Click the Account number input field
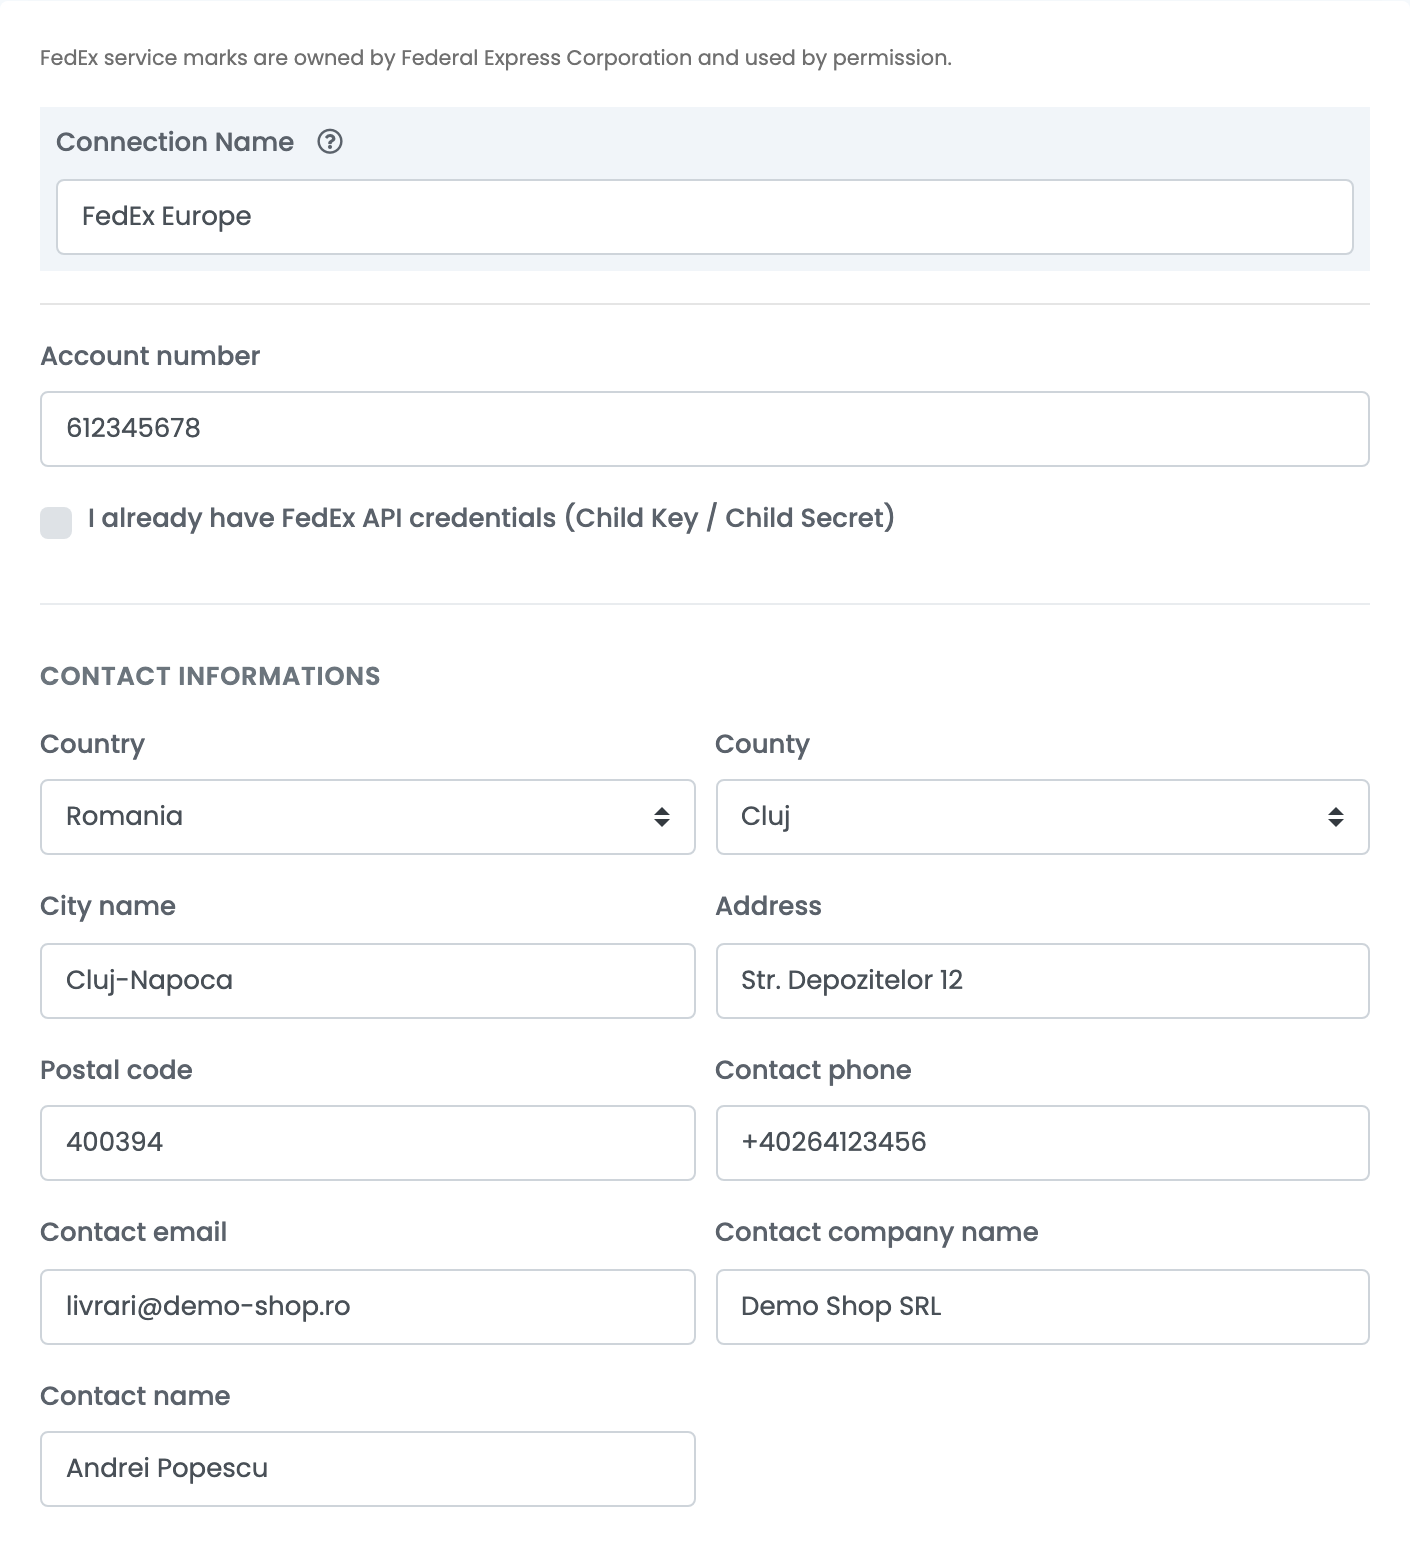Screen dimensions: 1410x1544 pos(705,429)
